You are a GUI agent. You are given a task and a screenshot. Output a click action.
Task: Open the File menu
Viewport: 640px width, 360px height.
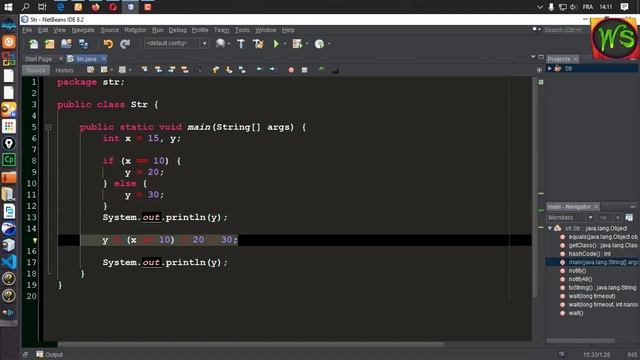(27, 30)
